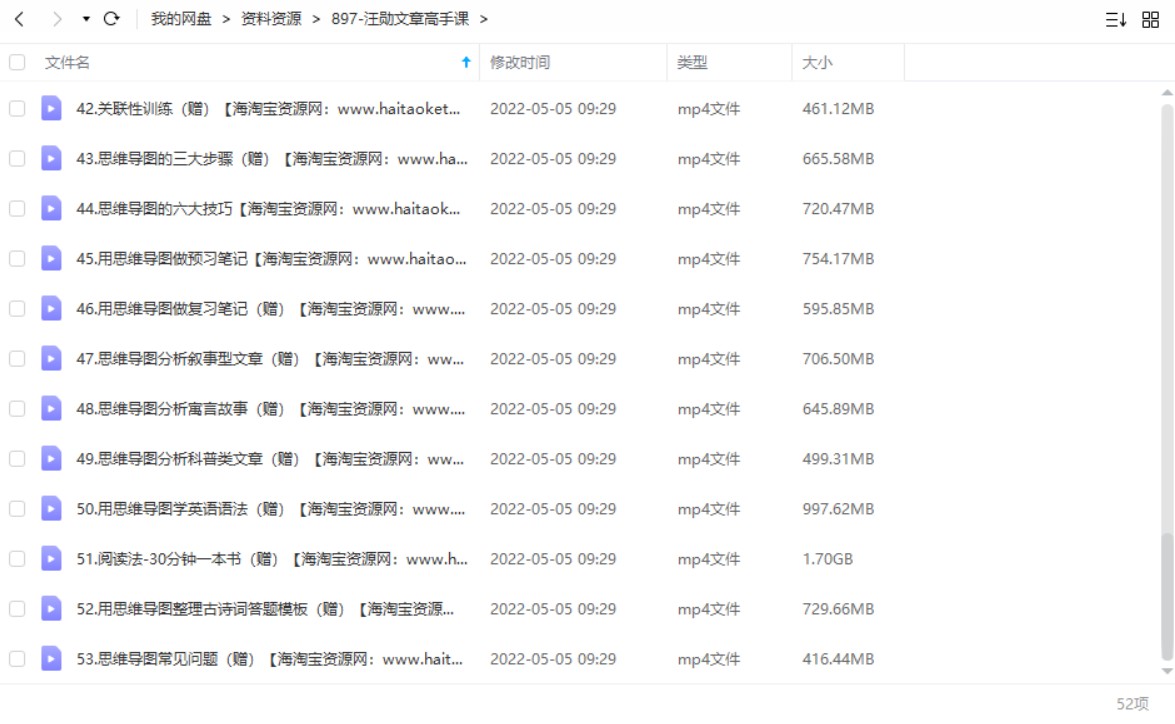Viewport: 1175px width, 724px height.
Task: Sort by 文件名 column header
Action: click(67, 62)
